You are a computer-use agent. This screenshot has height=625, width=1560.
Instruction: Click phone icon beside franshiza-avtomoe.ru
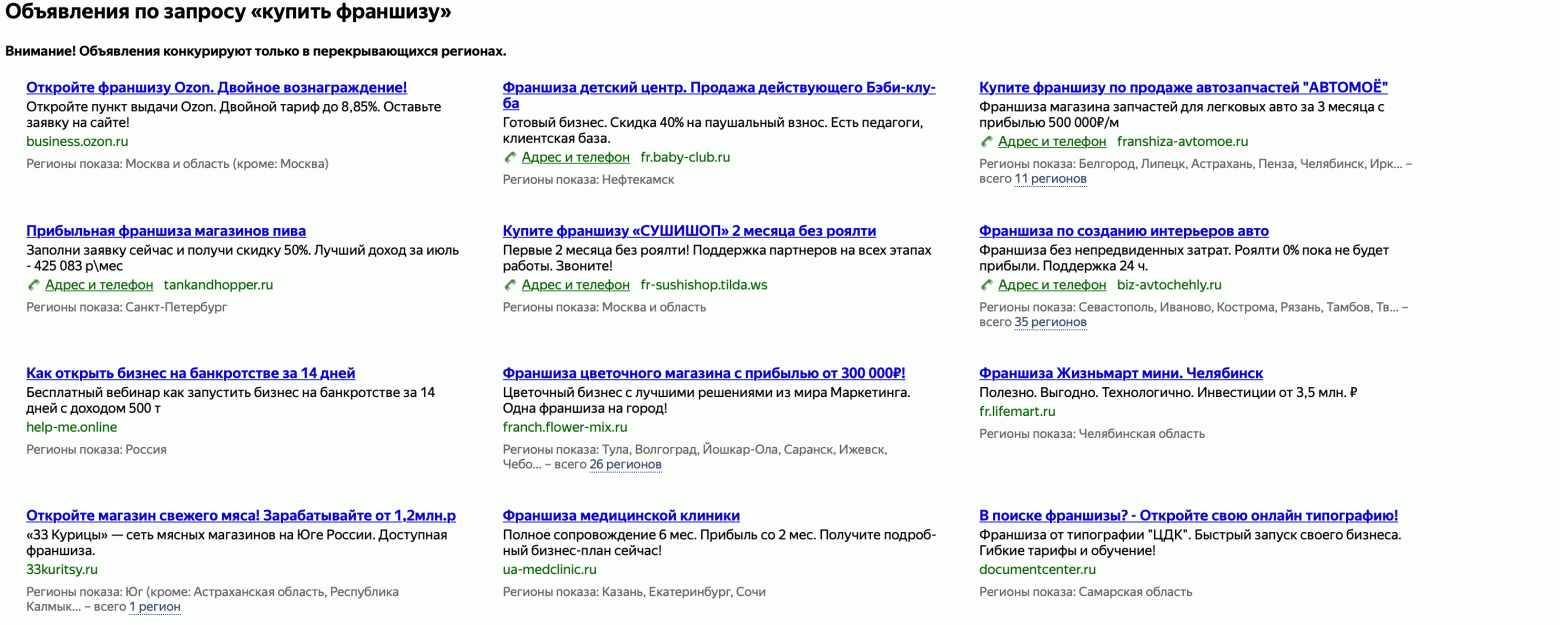tap(987, 142)
